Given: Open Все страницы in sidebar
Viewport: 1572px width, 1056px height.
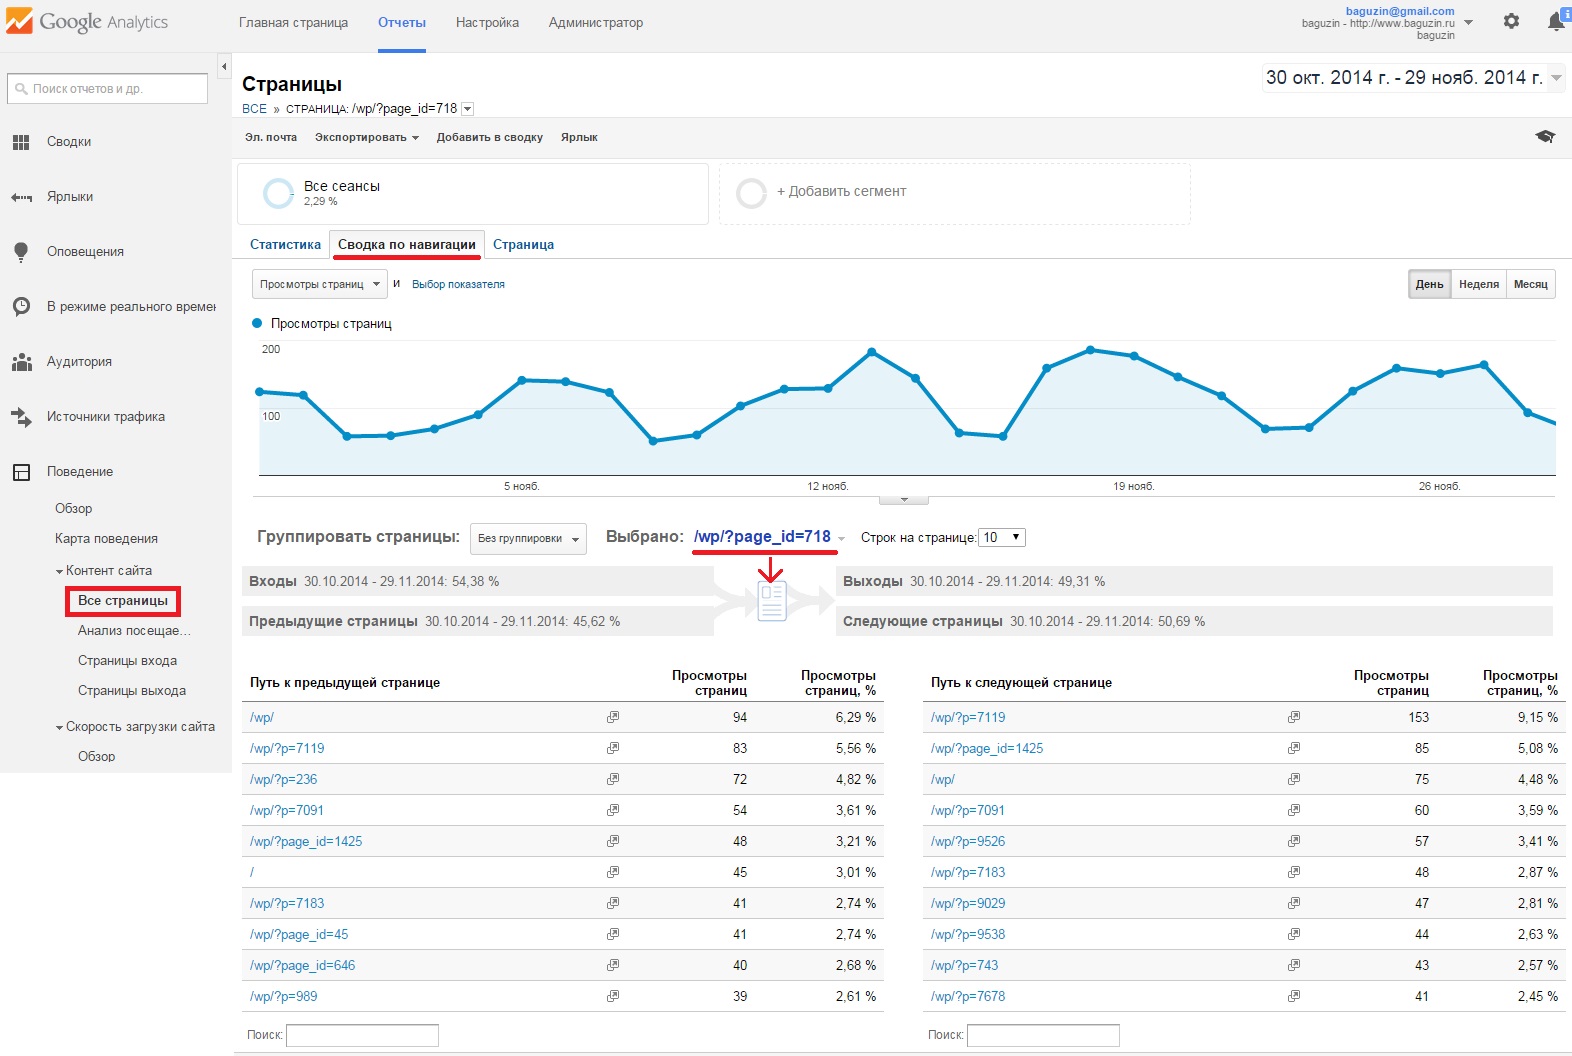Looking at the screenshot, I should click(123, 601).
